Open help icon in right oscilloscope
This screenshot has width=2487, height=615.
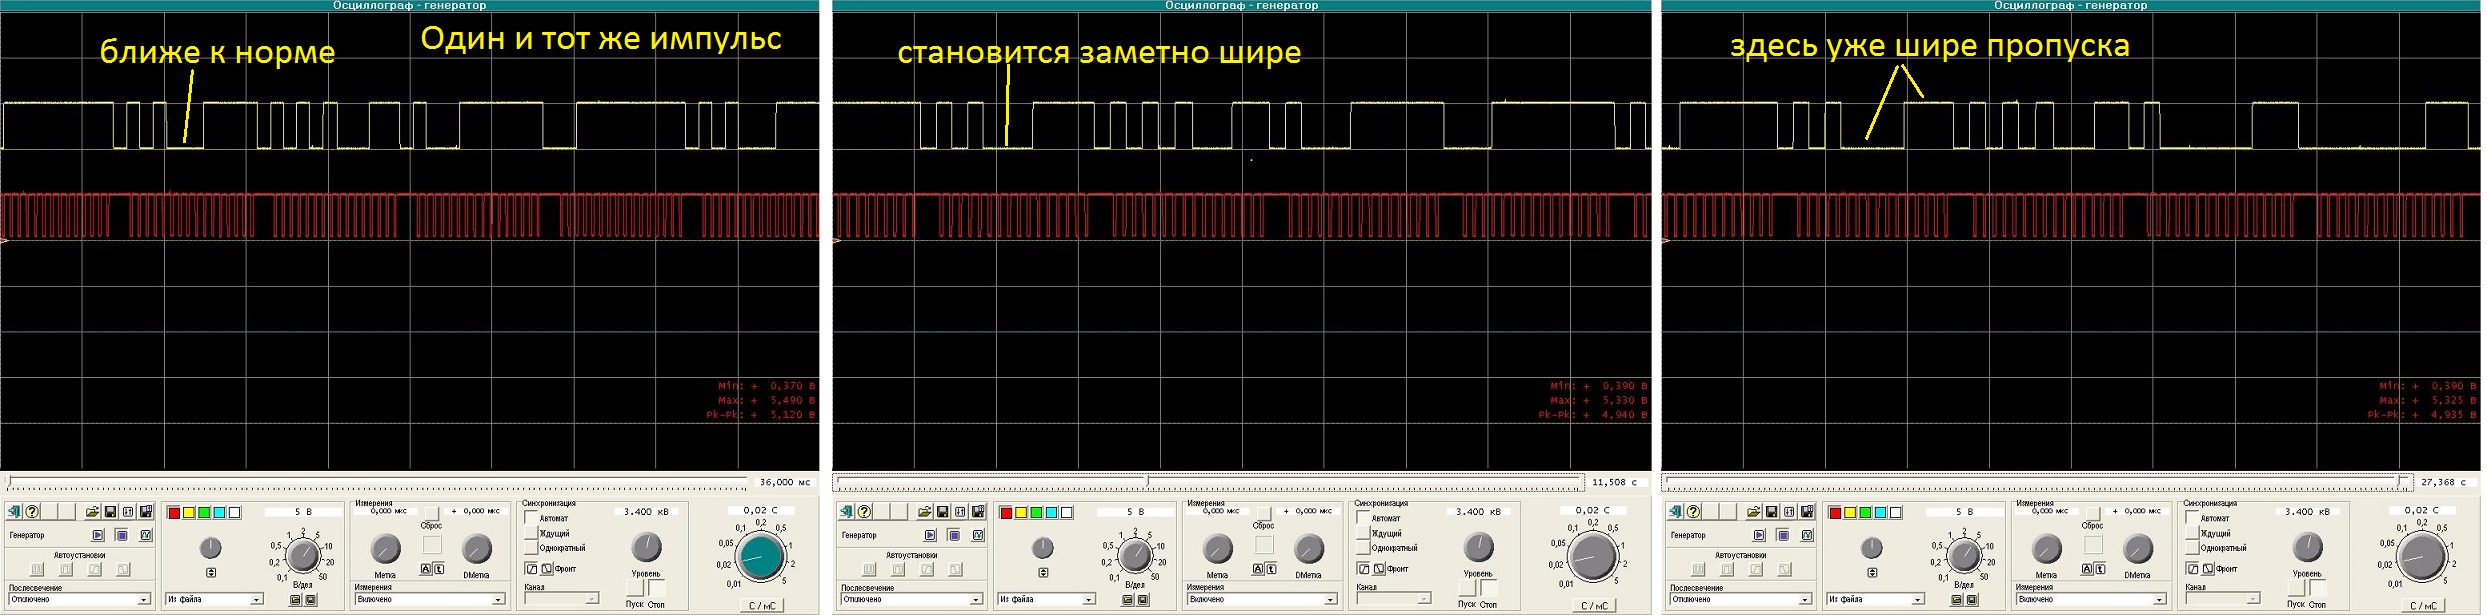(1693, 512)
